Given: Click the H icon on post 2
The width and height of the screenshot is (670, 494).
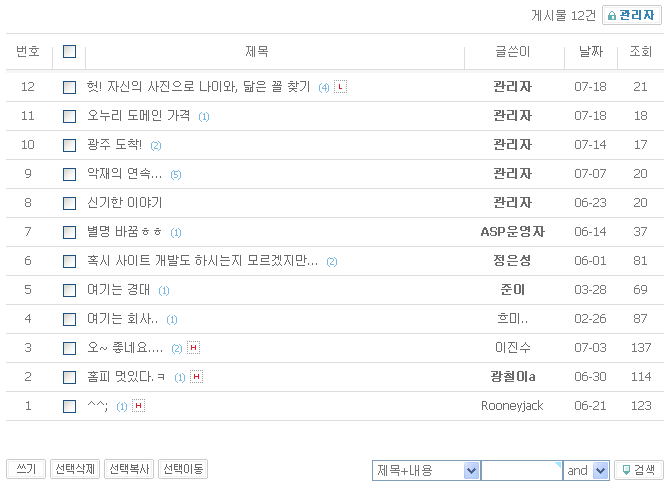Looking at the screenshot, I should (196, 376).
